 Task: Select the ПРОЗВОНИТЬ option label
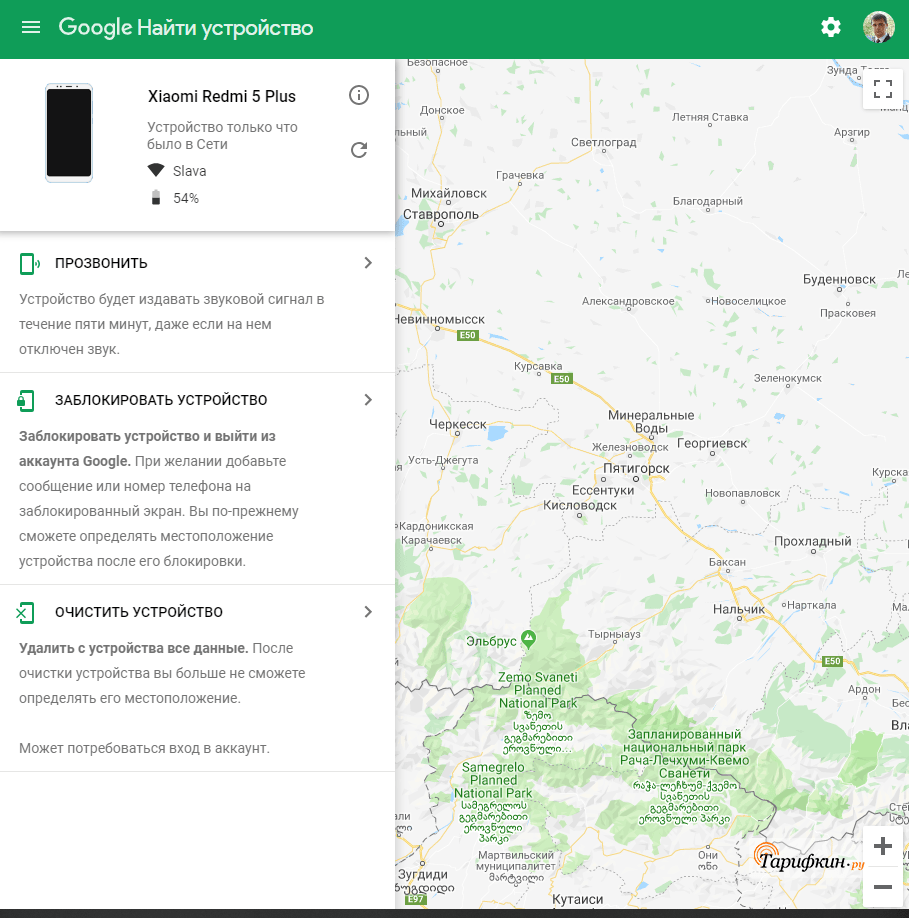[x=101, y=263]
